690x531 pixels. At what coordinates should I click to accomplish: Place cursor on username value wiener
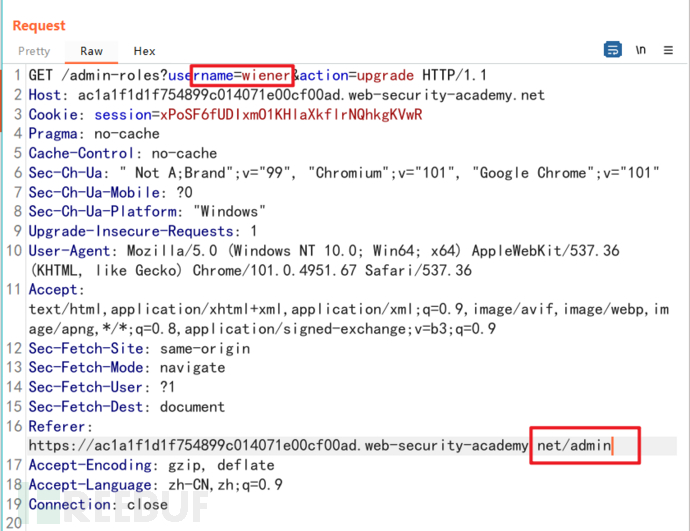267,75
